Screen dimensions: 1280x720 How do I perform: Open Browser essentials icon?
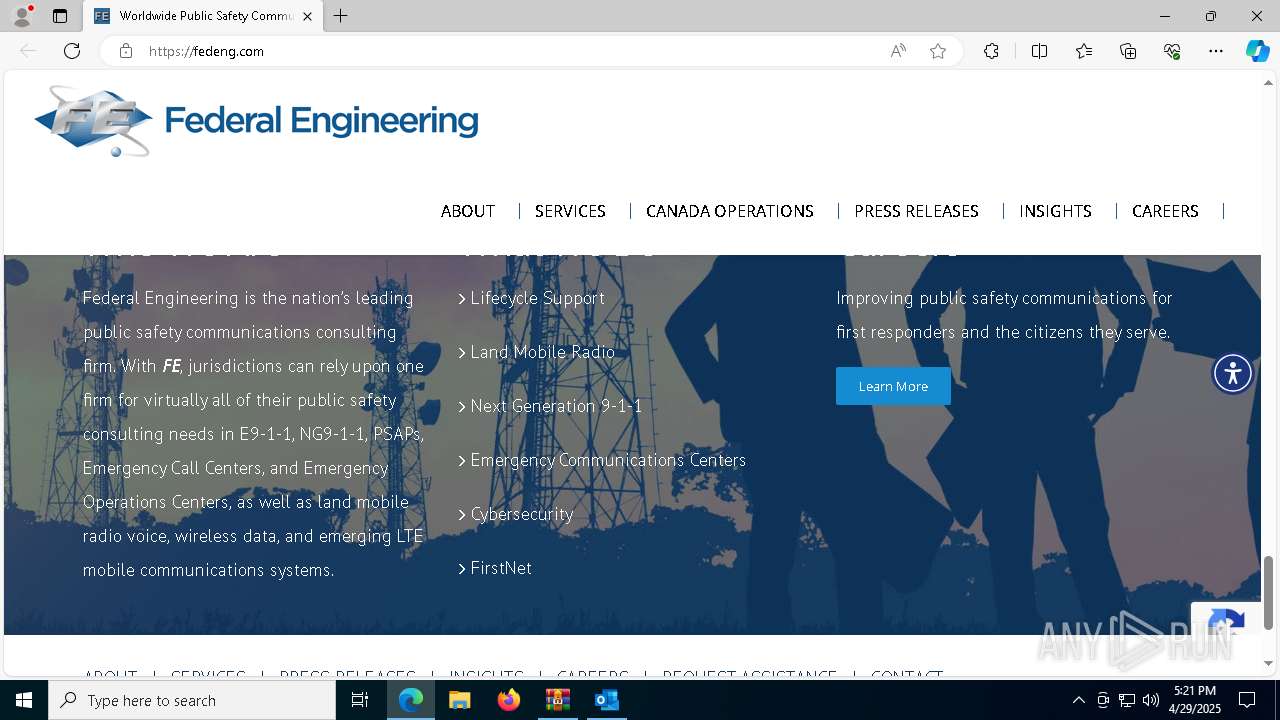coord(1172,51)
